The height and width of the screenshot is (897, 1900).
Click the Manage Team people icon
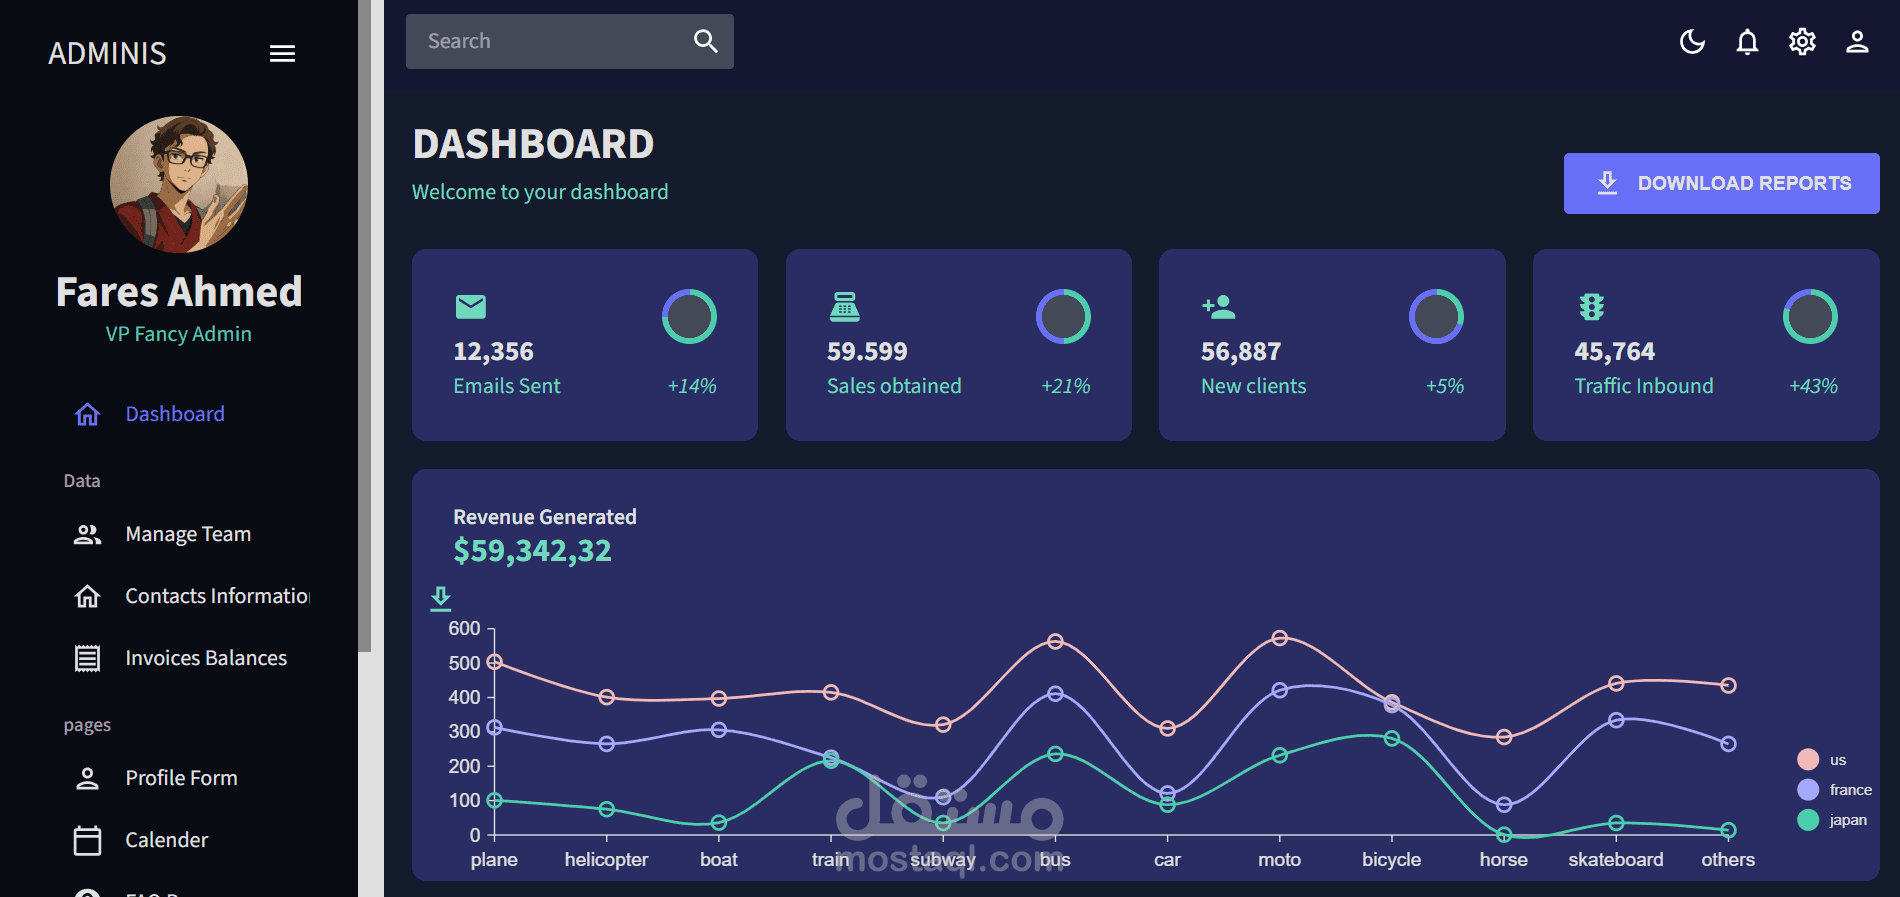click(x=88, y=534)
